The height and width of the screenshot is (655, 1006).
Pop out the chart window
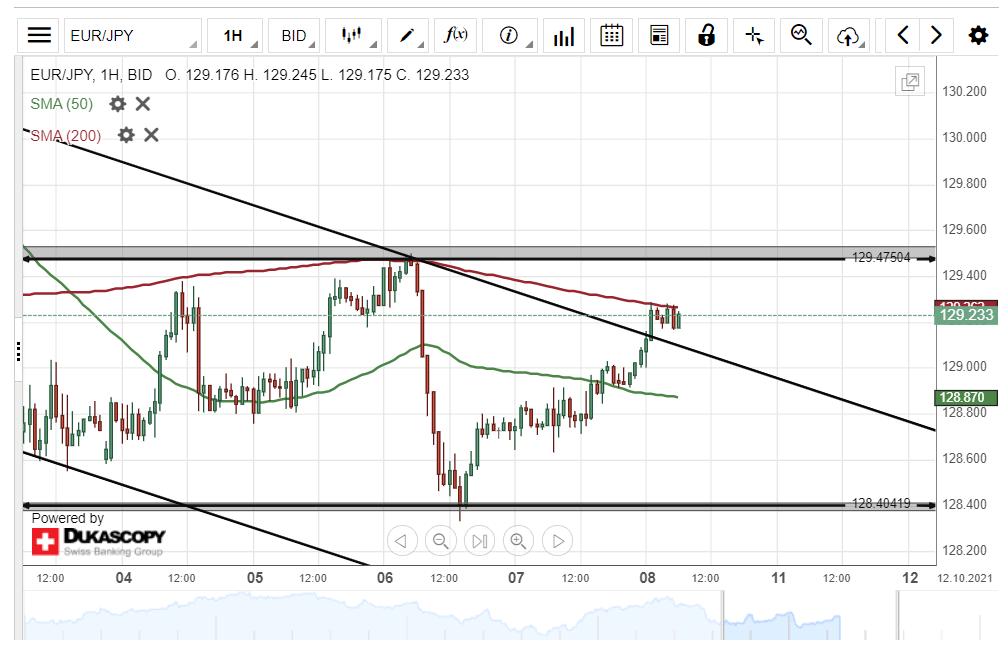point(910,81)
